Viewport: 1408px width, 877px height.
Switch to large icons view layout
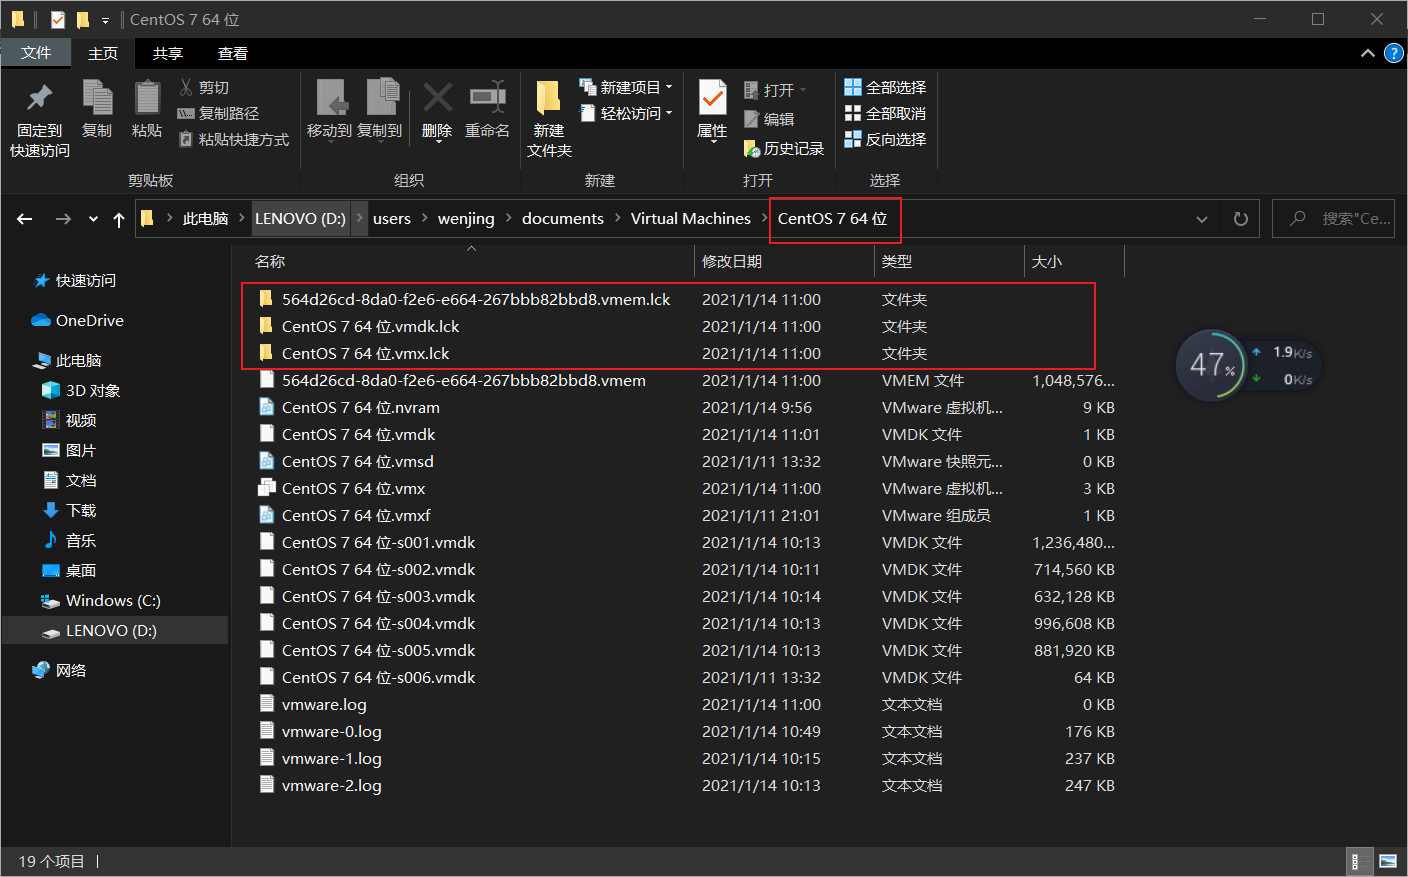1388,861
